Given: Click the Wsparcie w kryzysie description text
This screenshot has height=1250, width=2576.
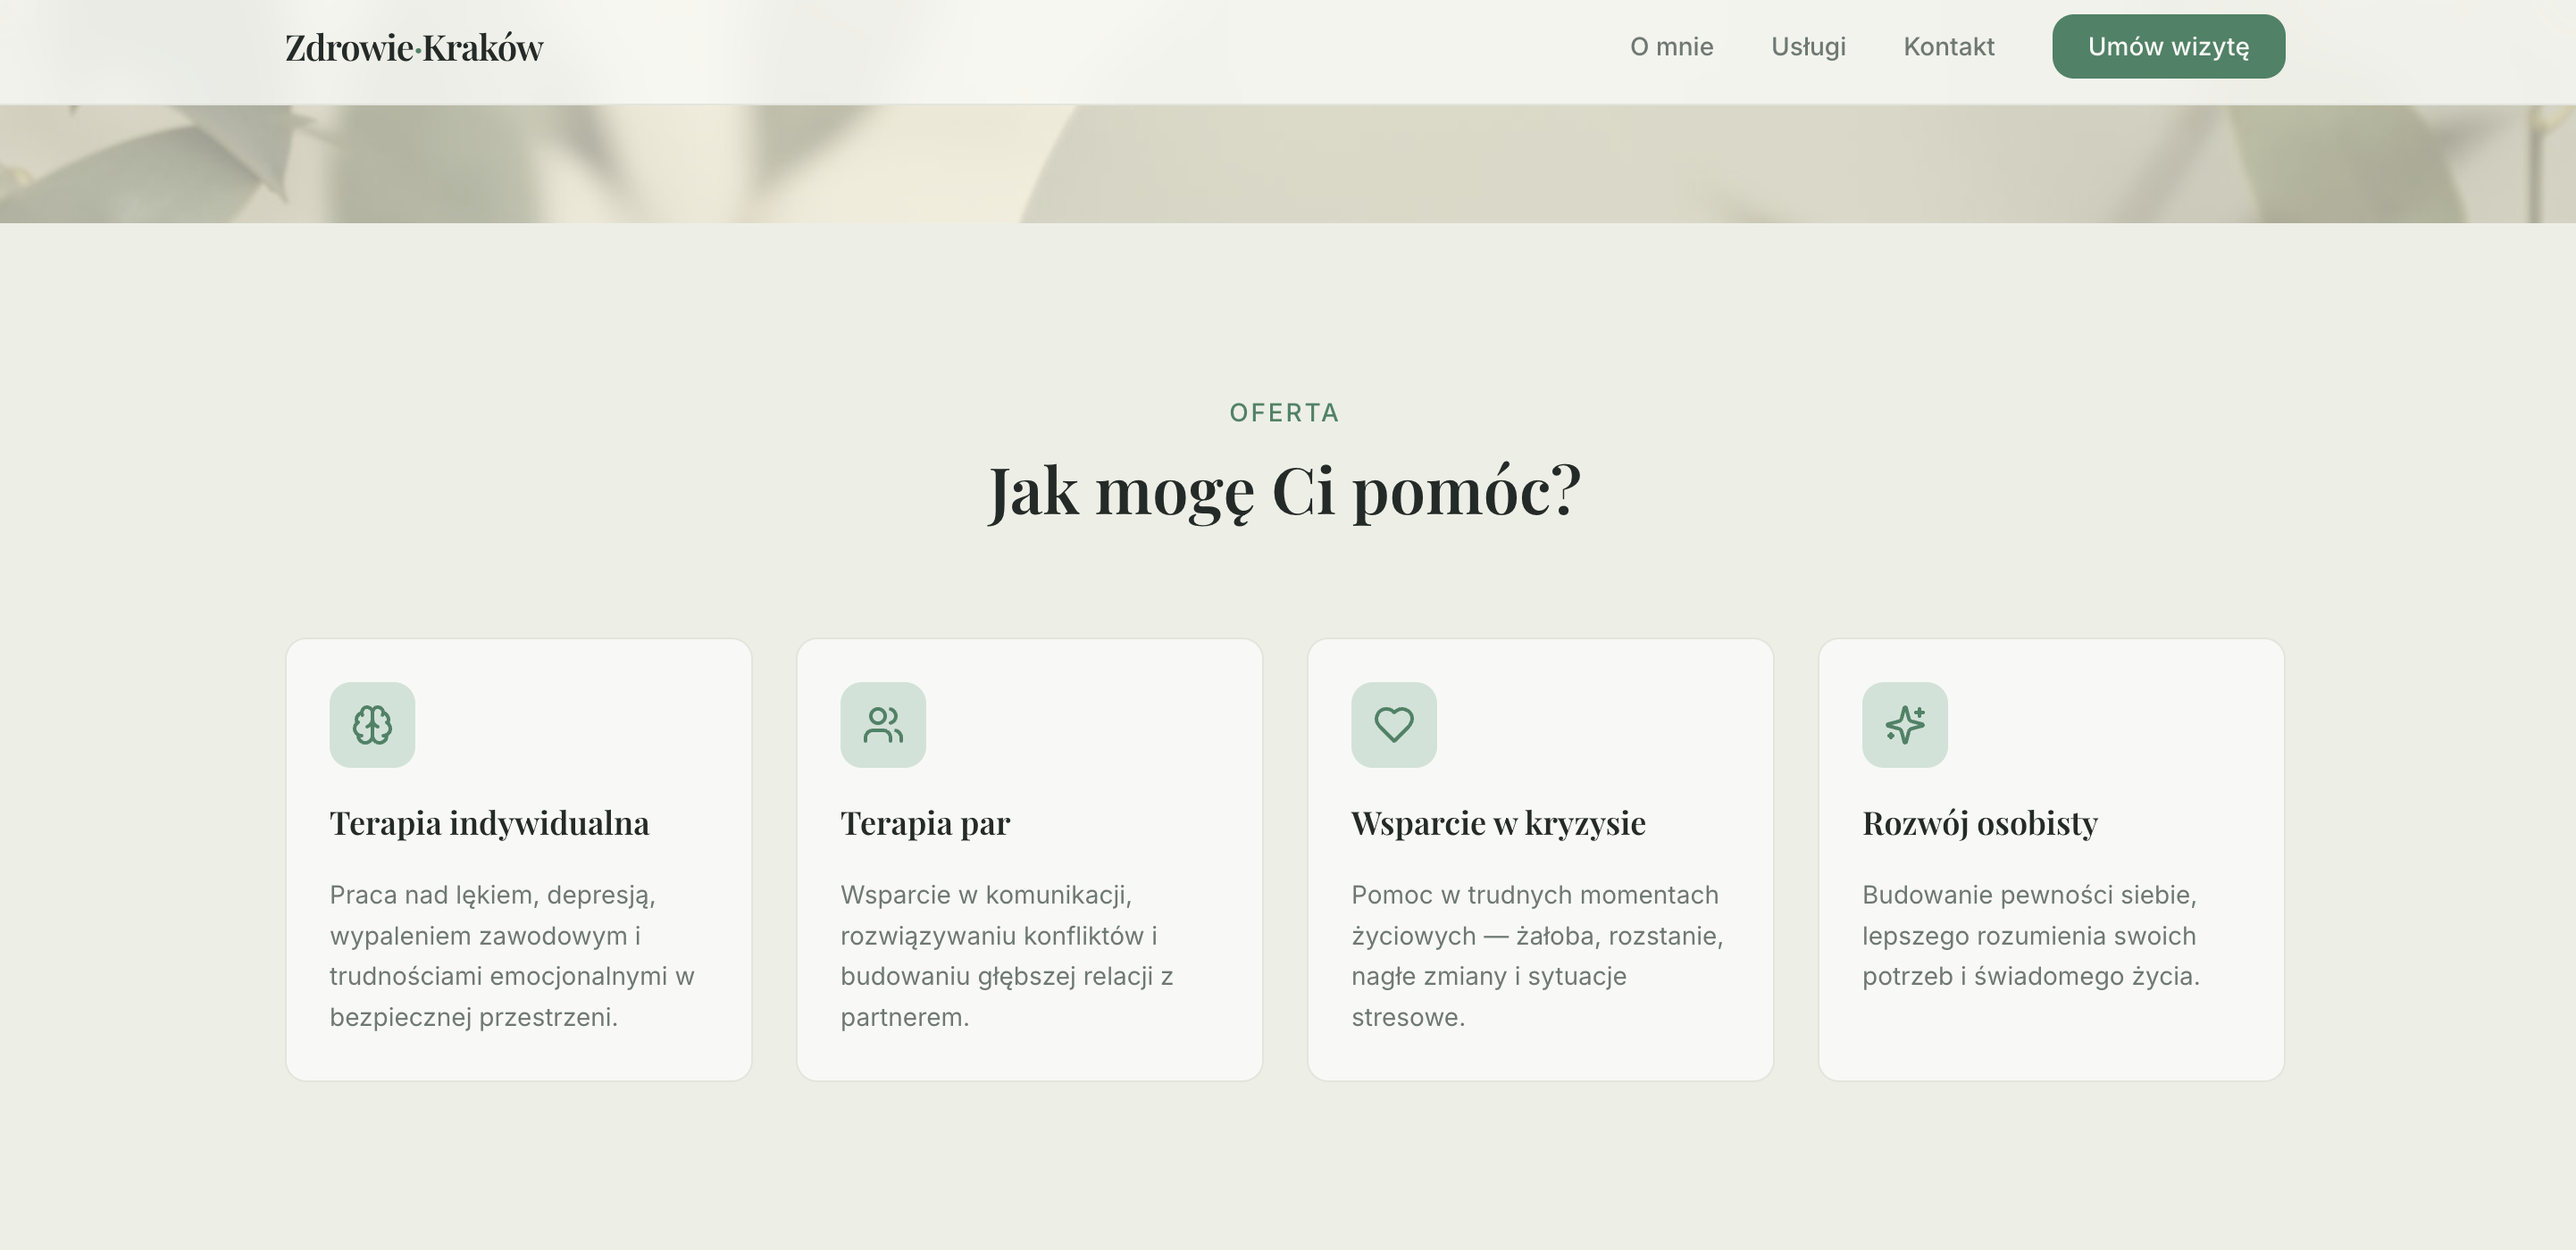Looking at the screenshot, I should [1537, 955].
